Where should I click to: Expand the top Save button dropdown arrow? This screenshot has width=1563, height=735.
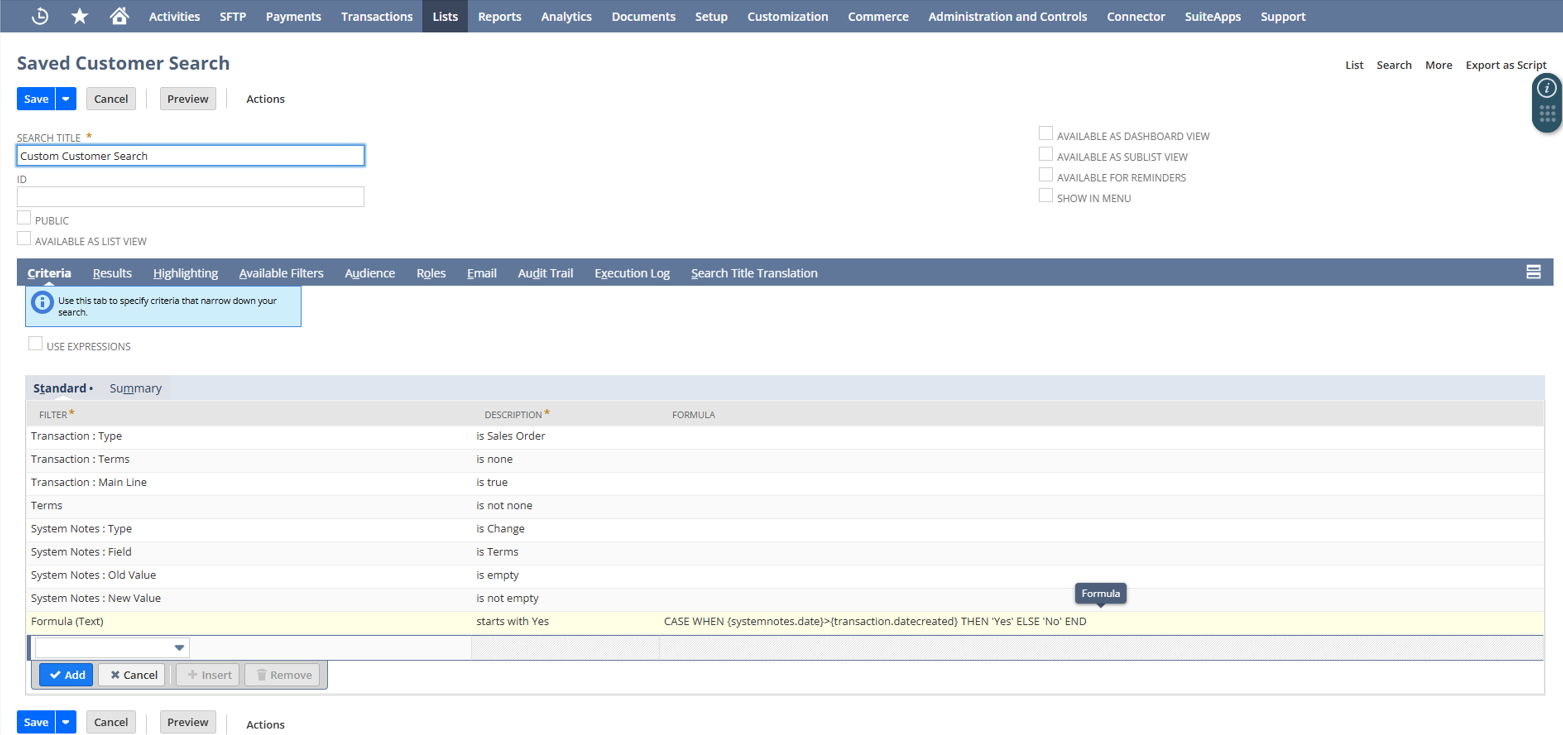66,99
